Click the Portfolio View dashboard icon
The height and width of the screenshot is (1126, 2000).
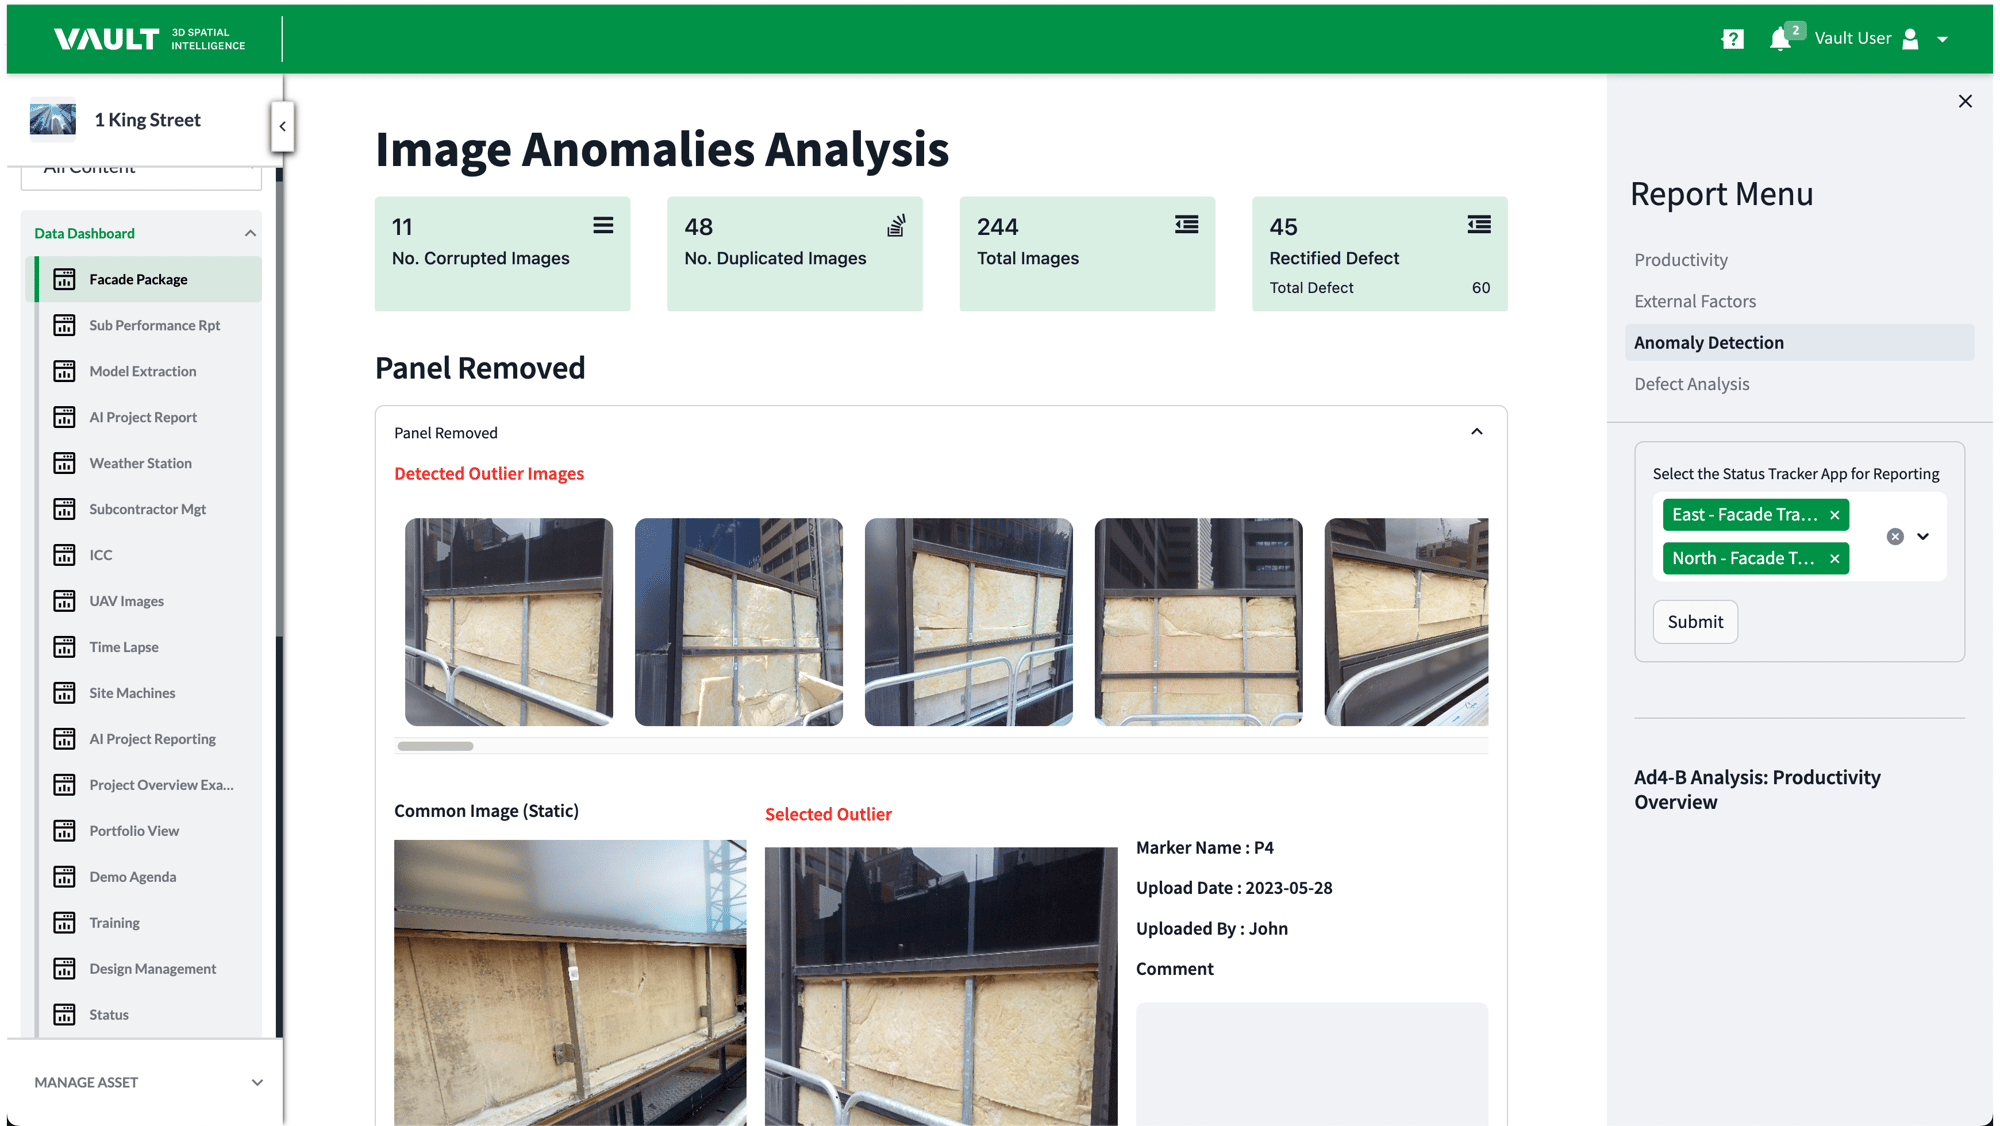[64, 831]
